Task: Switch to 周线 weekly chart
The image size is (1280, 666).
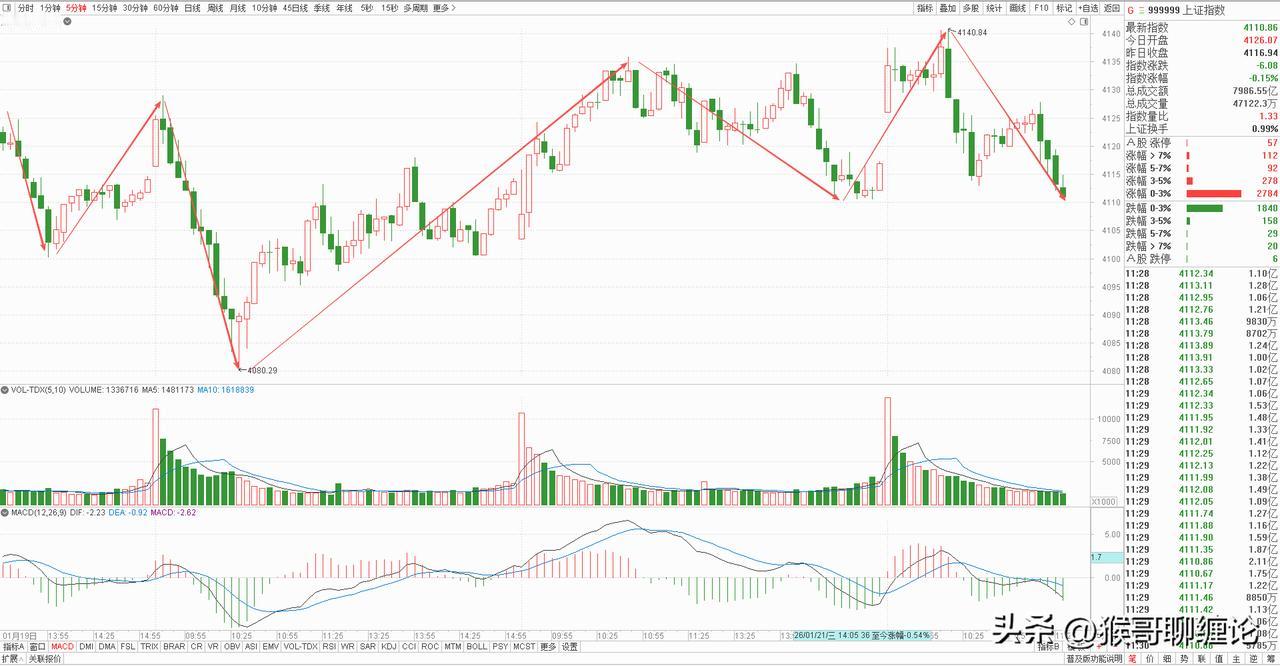Action: [215, 7]
